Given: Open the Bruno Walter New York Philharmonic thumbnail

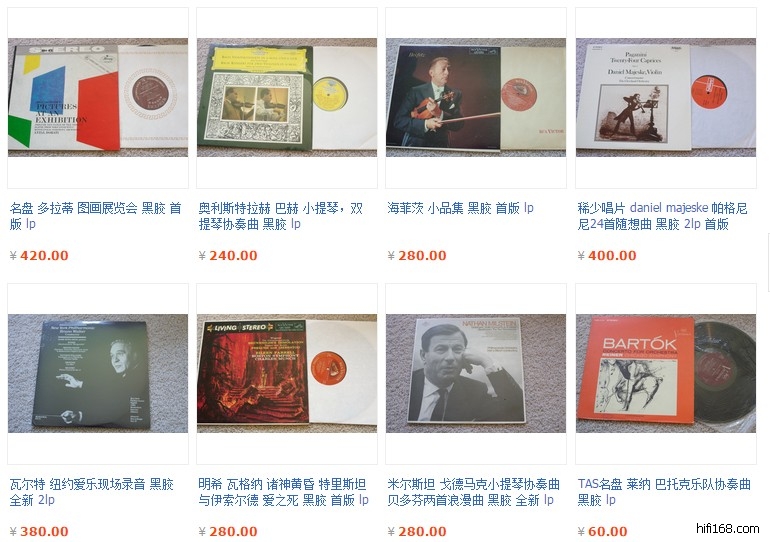Looking at the screenshot, I should [98, 374].
